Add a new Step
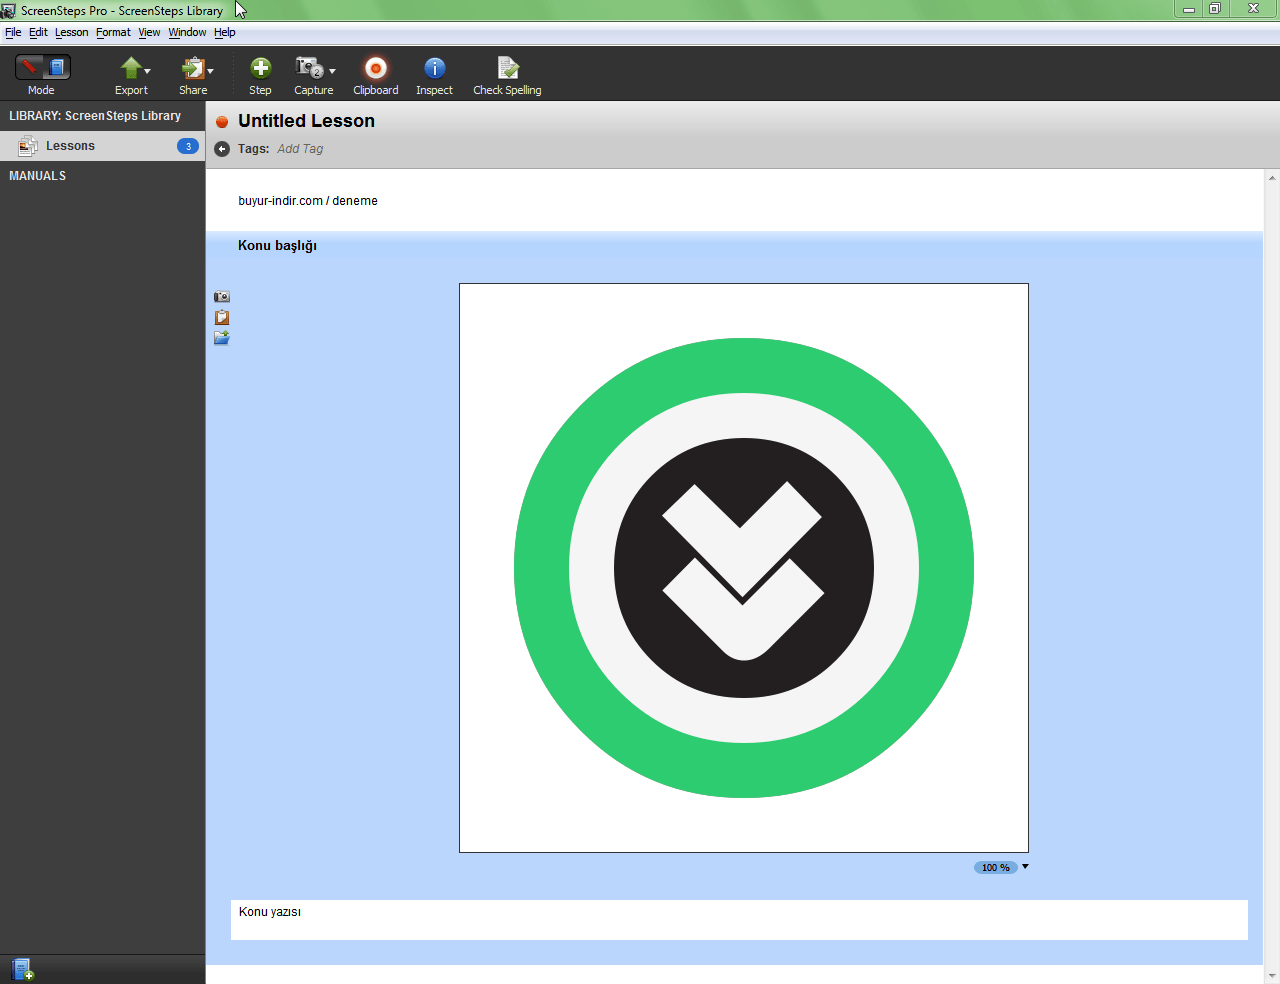The image size is (1280, 984). click(260, 67)
